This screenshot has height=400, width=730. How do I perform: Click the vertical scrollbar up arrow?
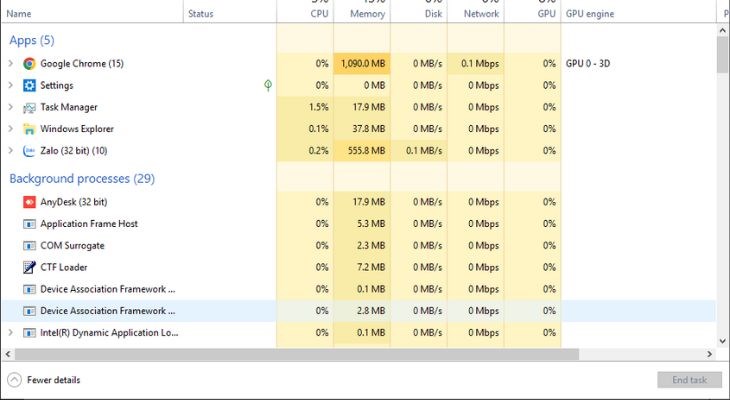point(722,30)
